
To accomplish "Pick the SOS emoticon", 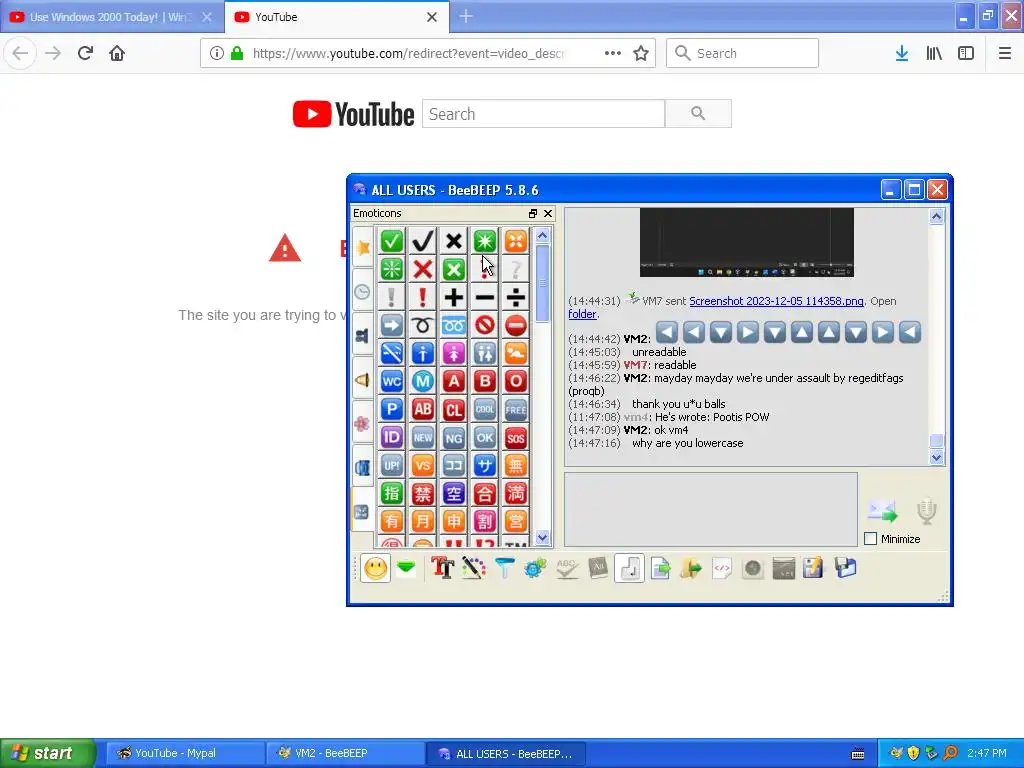I will pos(515,438).
